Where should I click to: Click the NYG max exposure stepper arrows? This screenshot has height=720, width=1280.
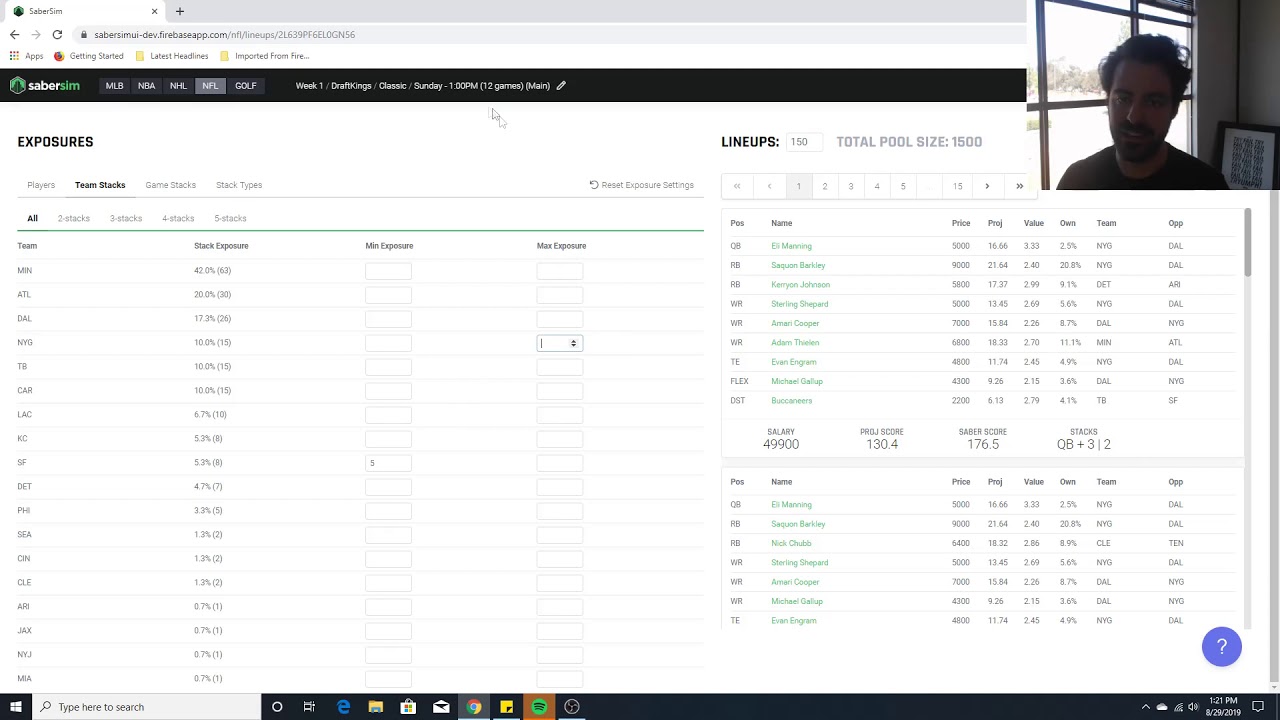[573, 343]
